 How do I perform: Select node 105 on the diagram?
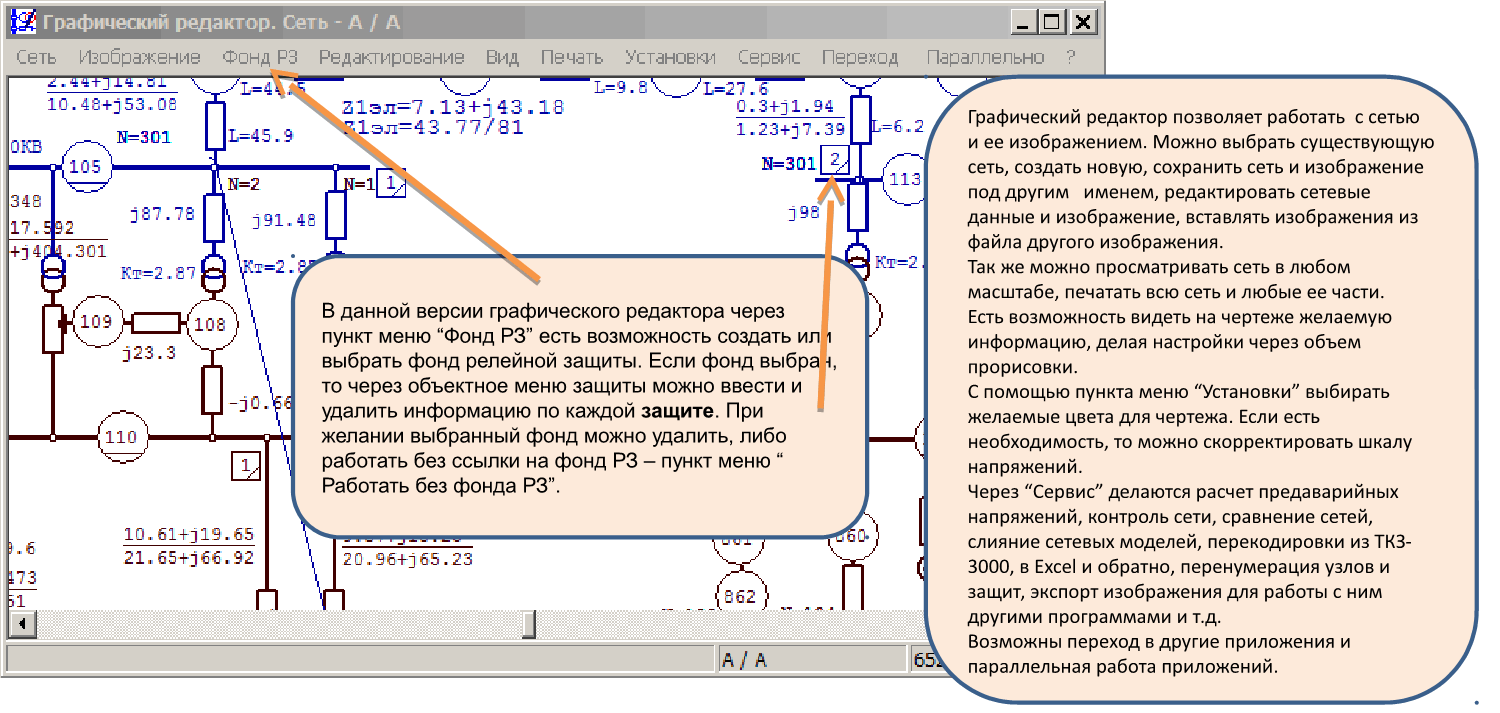[x=85, y=167]
